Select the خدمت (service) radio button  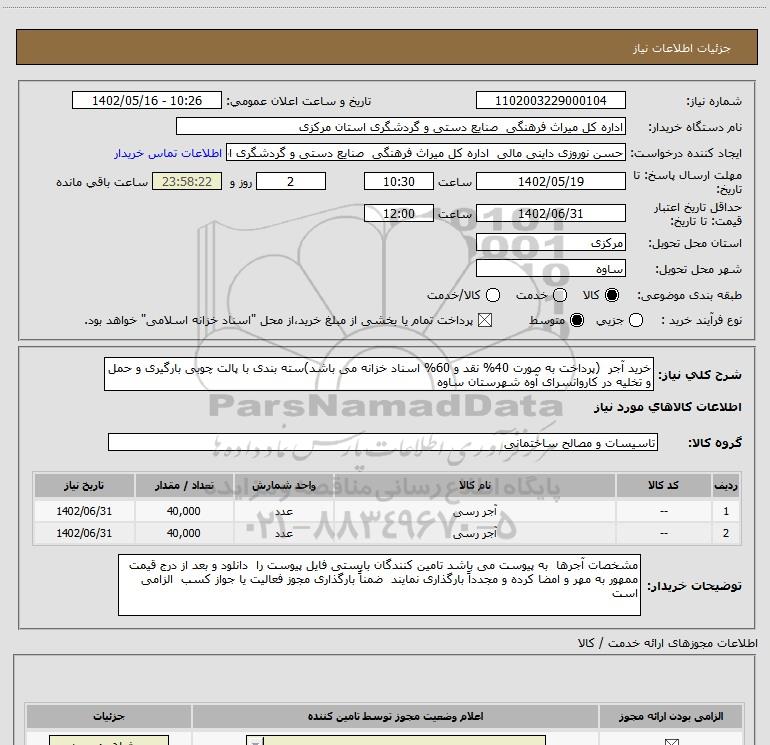560,295
